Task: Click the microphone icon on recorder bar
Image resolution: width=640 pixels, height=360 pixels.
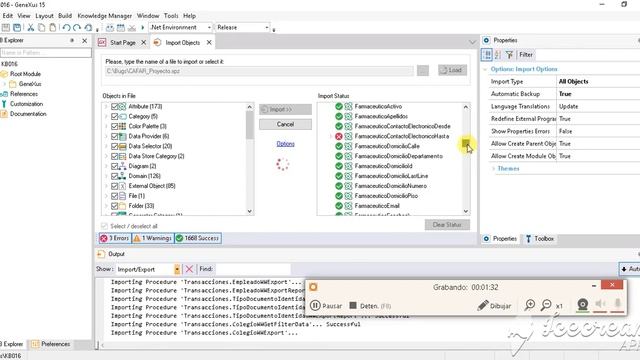Action: (x=618, y=304)
